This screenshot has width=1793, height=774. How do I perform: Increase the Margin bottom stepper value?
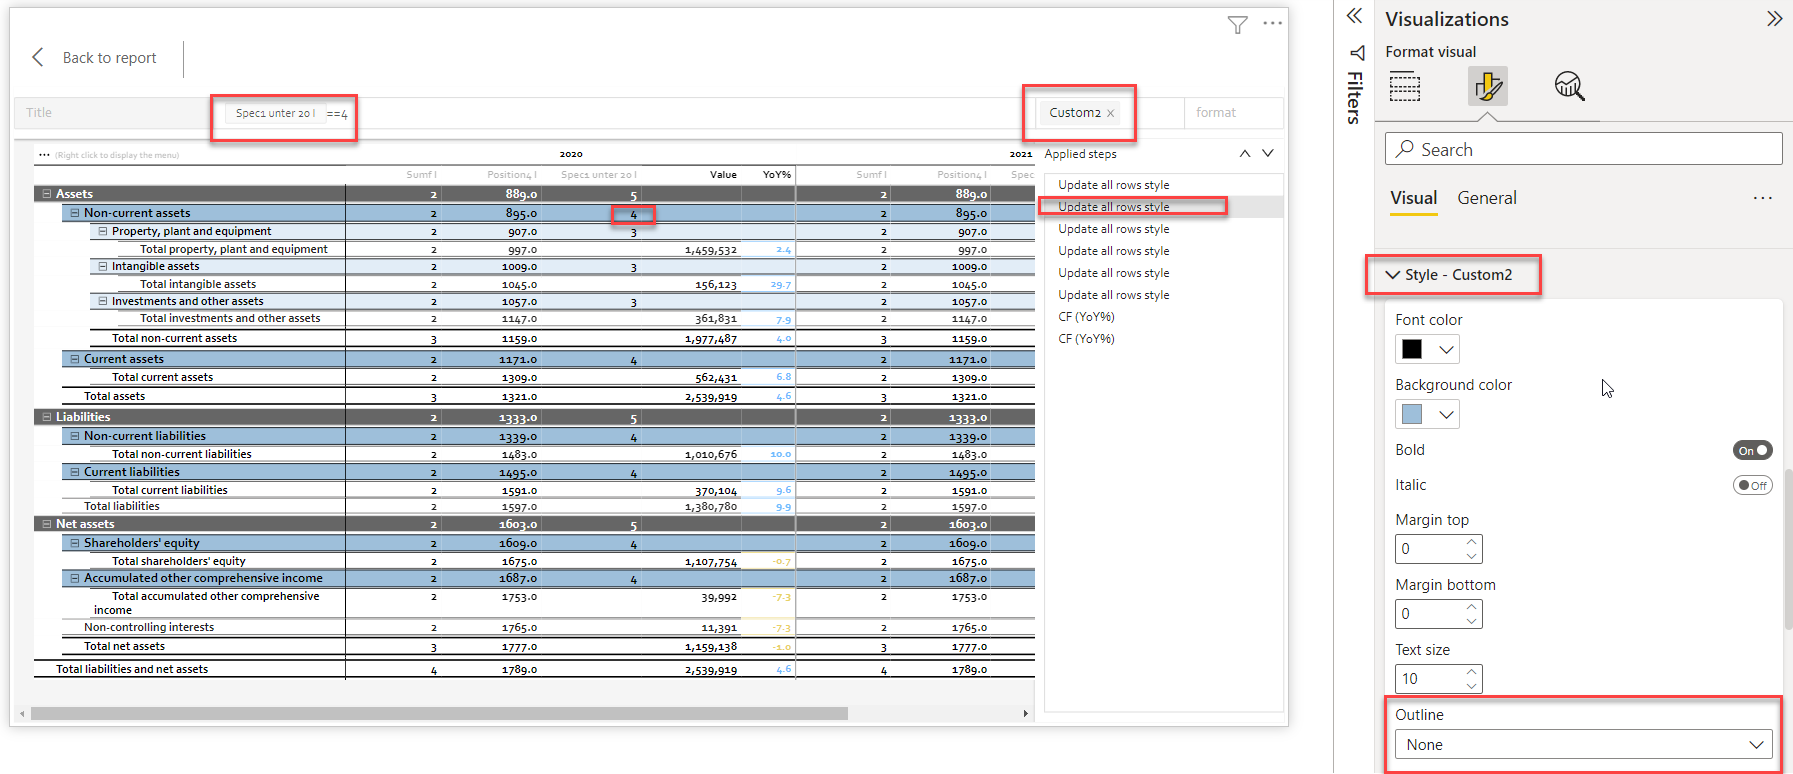(x=1472, y=607)
